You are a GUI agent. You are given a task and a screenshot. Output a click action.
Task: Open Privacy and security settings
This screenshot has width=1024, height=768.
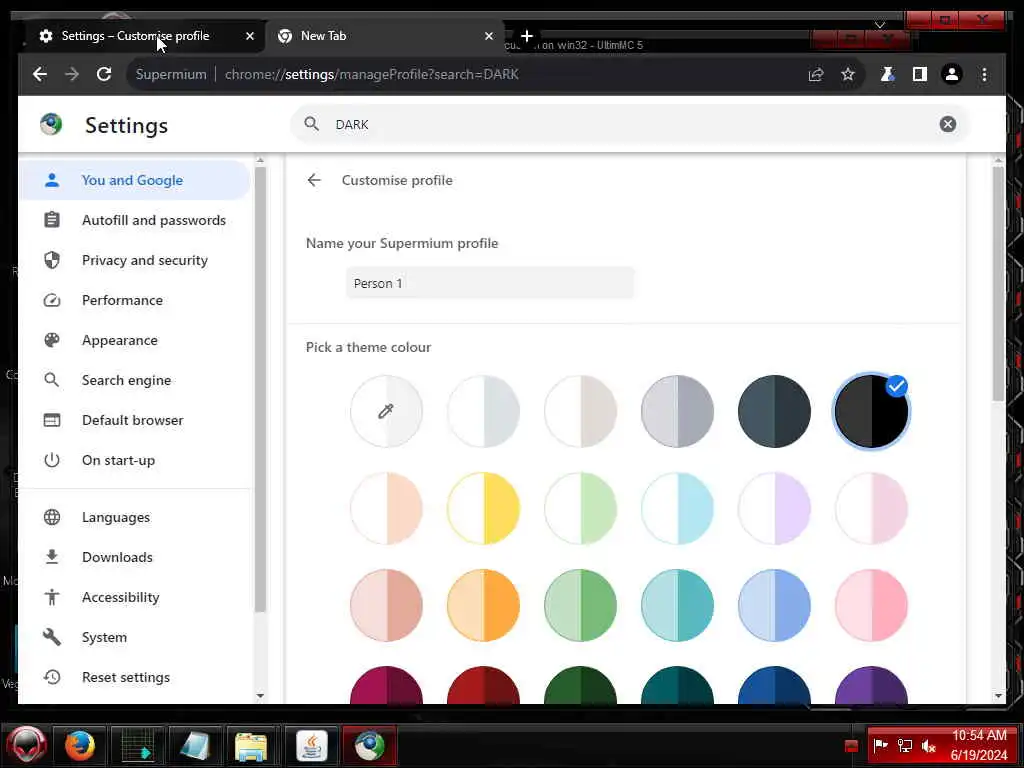135,260
